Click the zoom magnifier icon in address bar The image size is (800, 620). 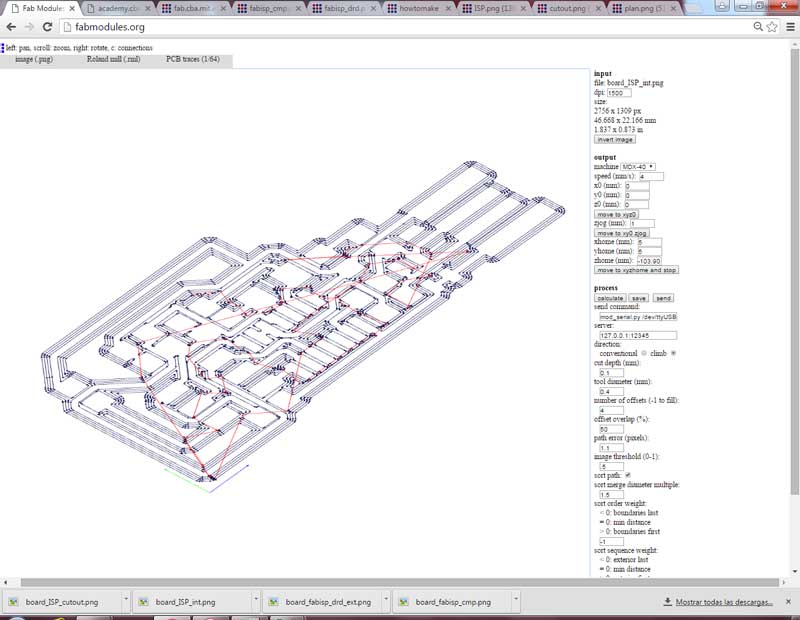click(x=758, y=27)
